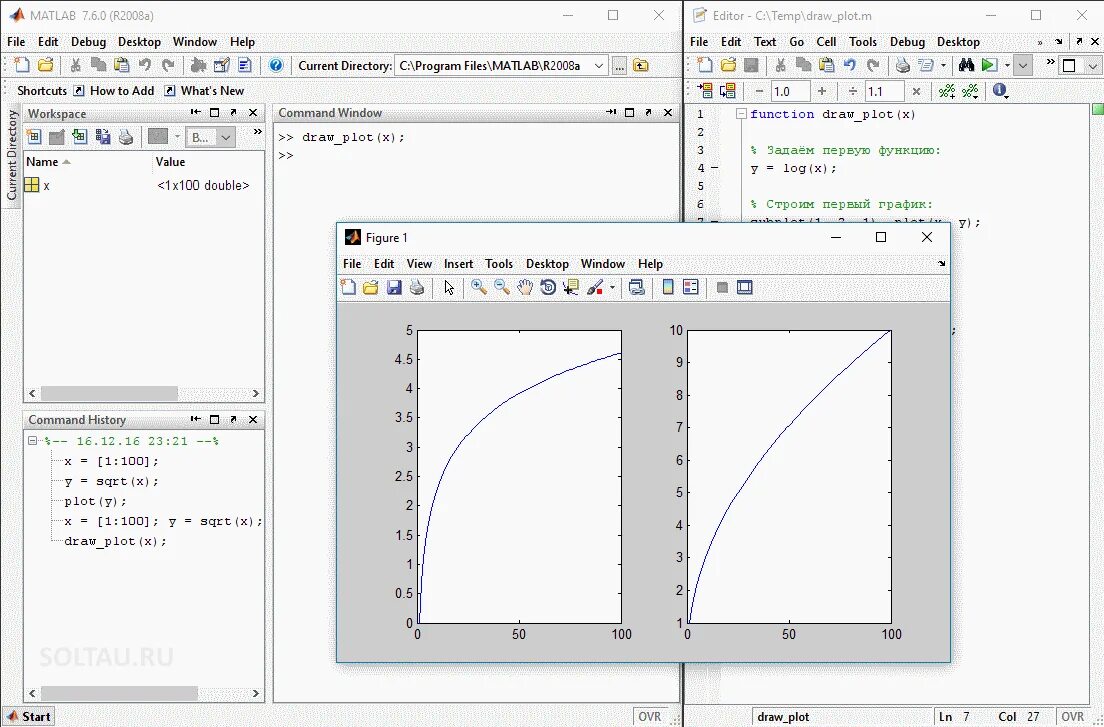Click the 1.0 increment value field in Editor
The width and height of the screenshot is (1104, 727).
(x=791, y=91)
